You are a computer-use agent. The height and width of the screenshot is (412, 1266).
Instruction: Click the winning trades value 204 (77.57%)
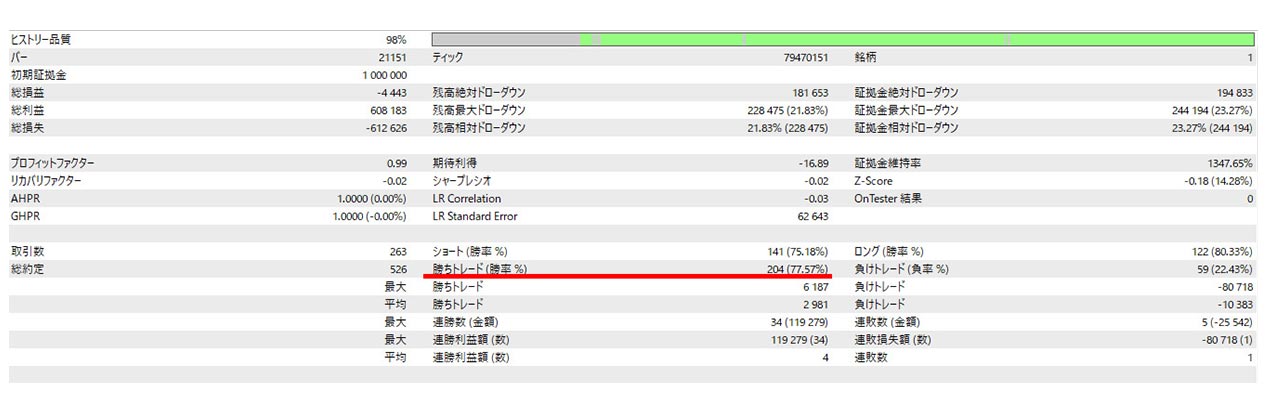[x=791, y=269]
